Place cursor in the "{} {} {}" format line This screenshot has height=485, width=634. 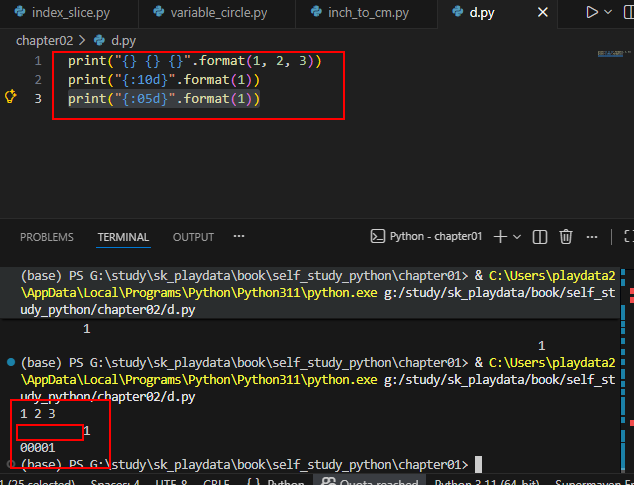pyautogui.click(x=194, y=61)
